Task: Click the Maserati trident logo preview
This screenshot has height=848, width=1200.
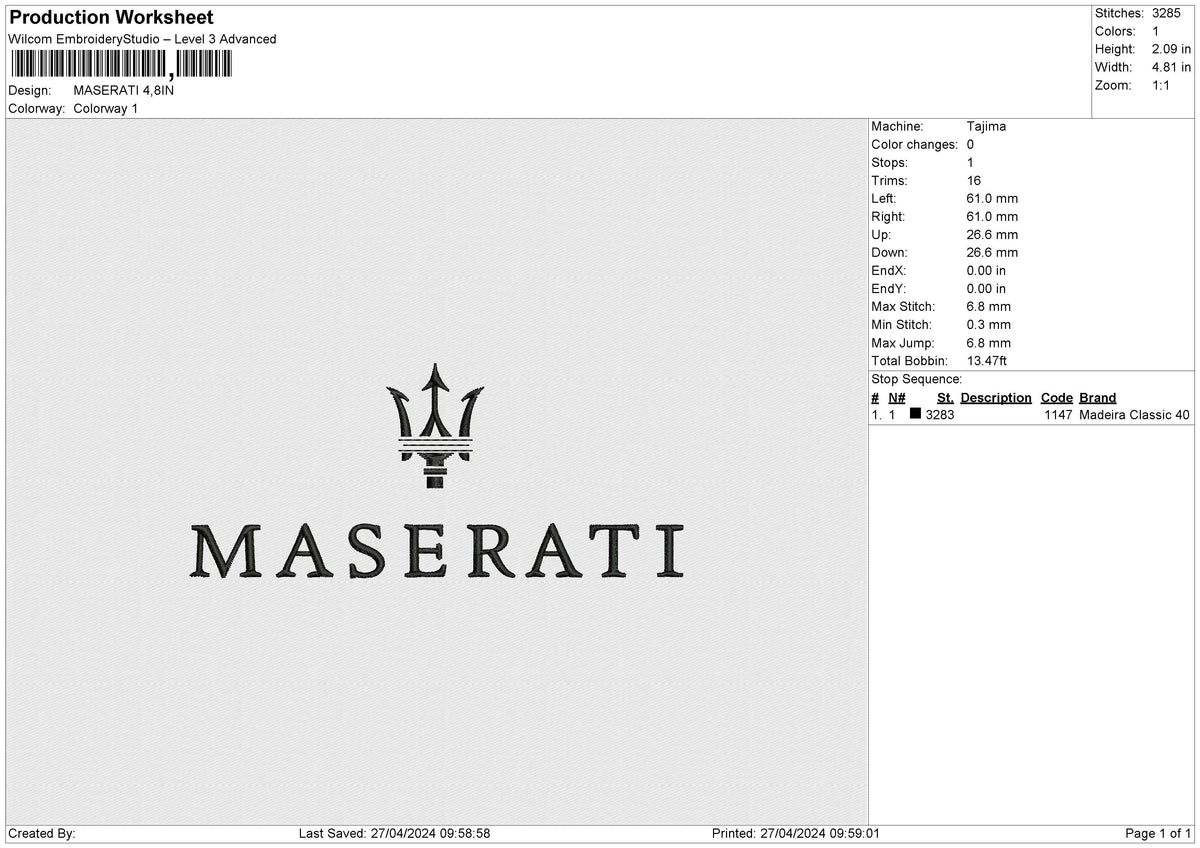Action: pyautogui.click(x=435, y=425)
